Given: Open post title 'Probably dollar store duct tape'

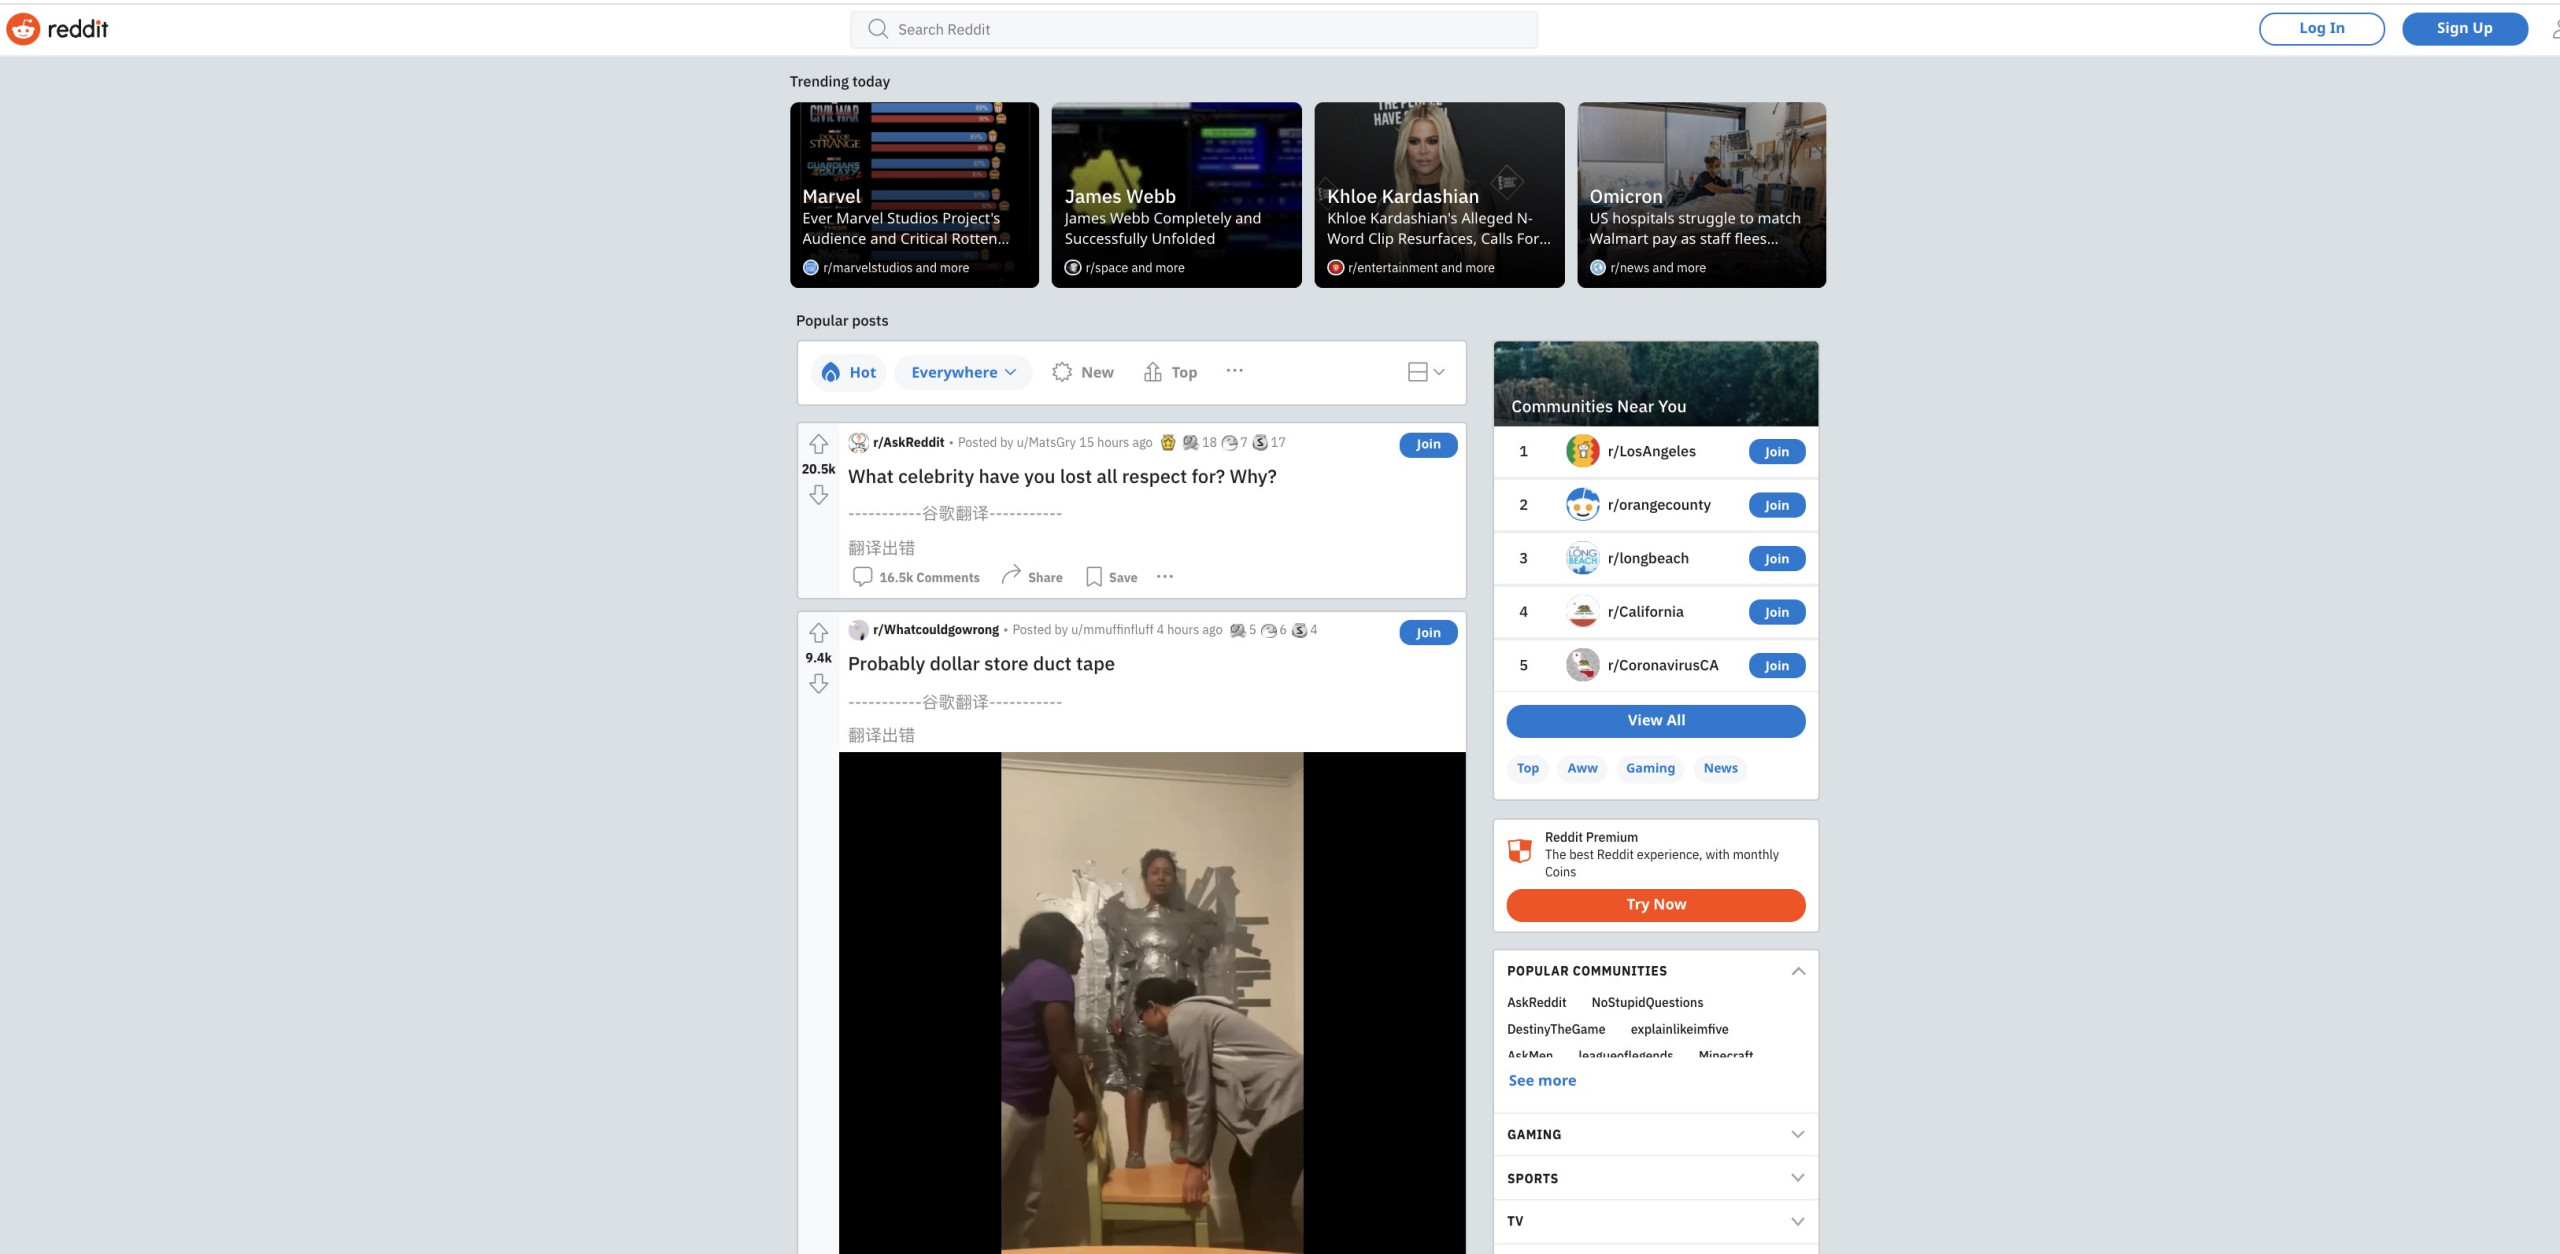Looking at the screenshot, I should (x=981, y=664).
